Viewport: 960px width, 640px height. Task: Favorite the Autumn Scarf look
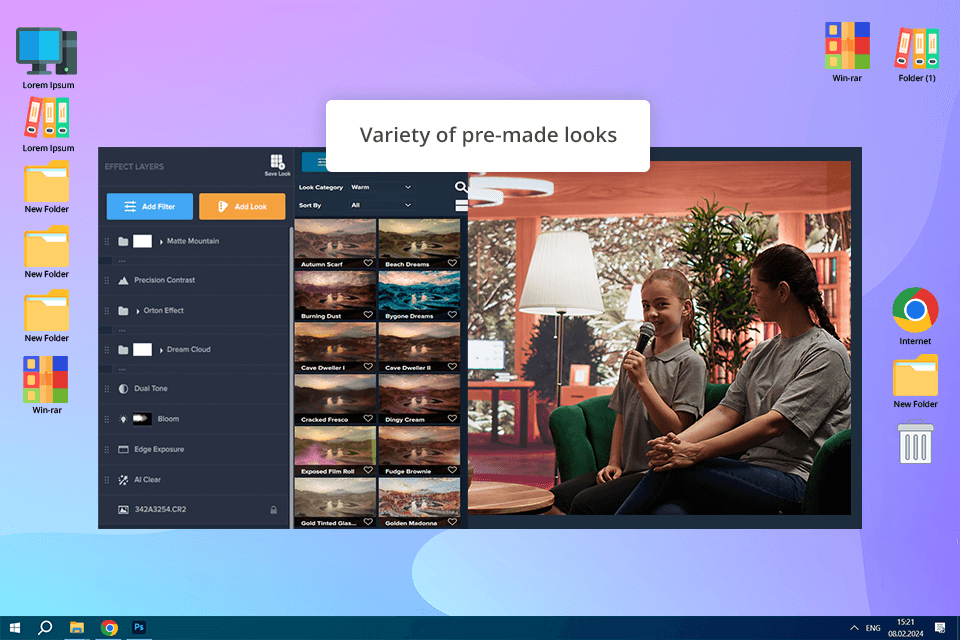coord(368,263)
